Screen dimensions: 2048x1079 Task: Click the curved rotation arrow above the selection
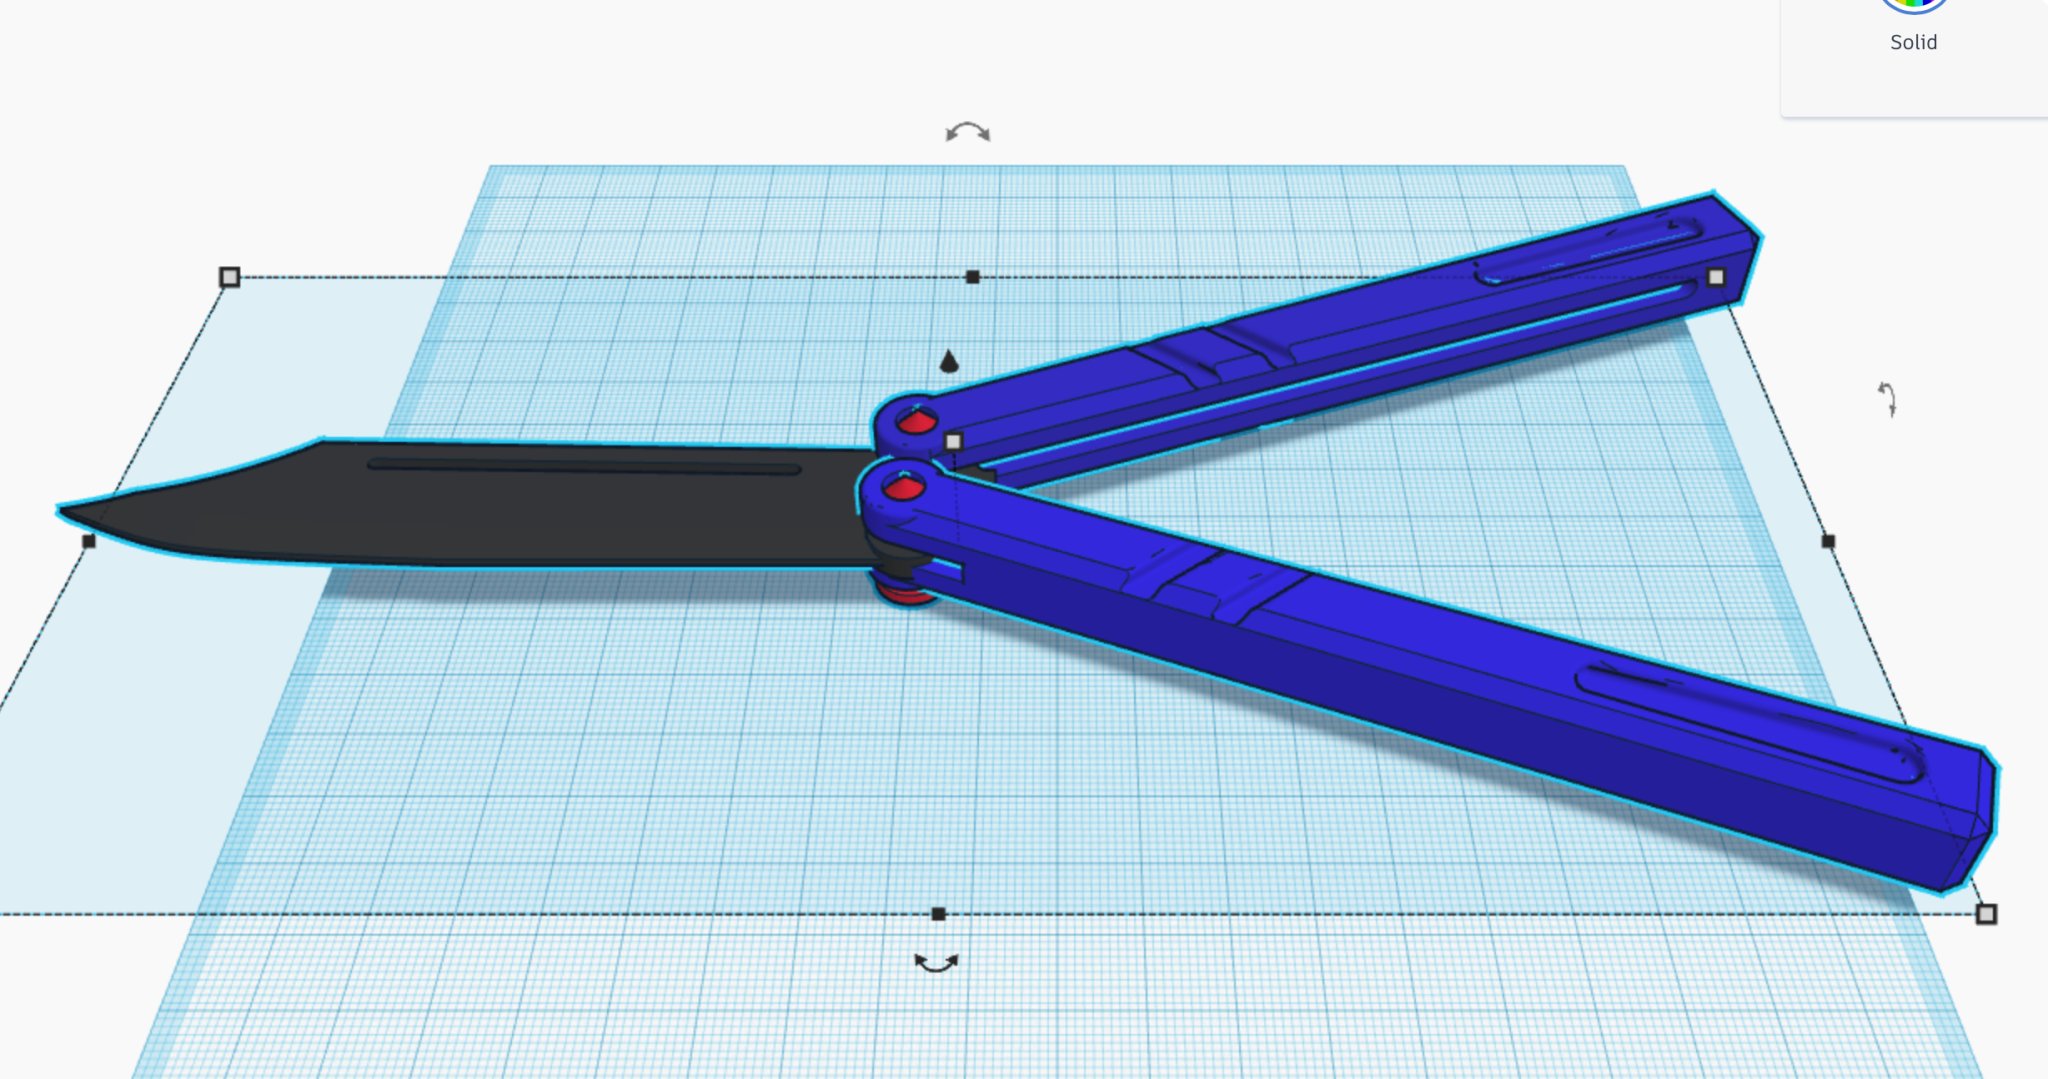pos(968,132)
